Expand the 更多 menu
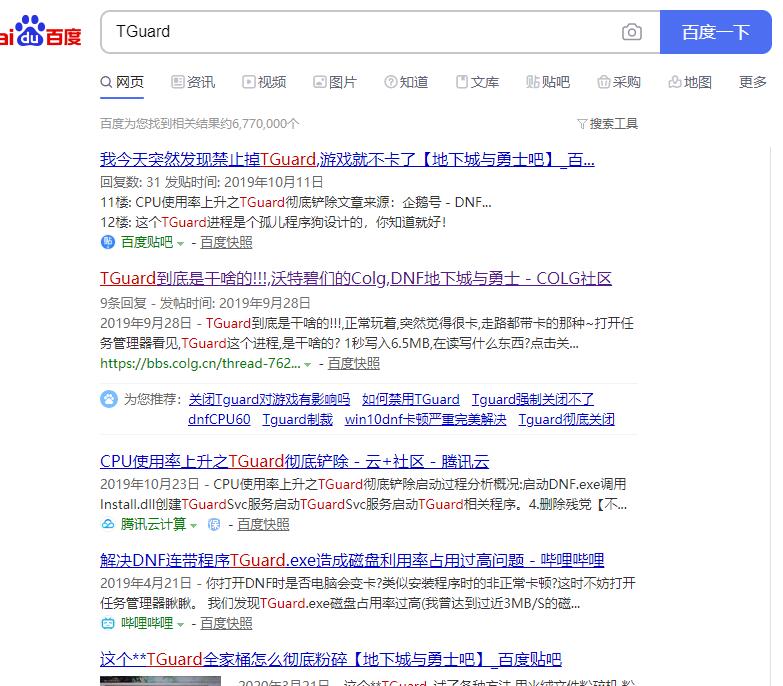Screen dimensions: 783x686 tap(753, 82)
